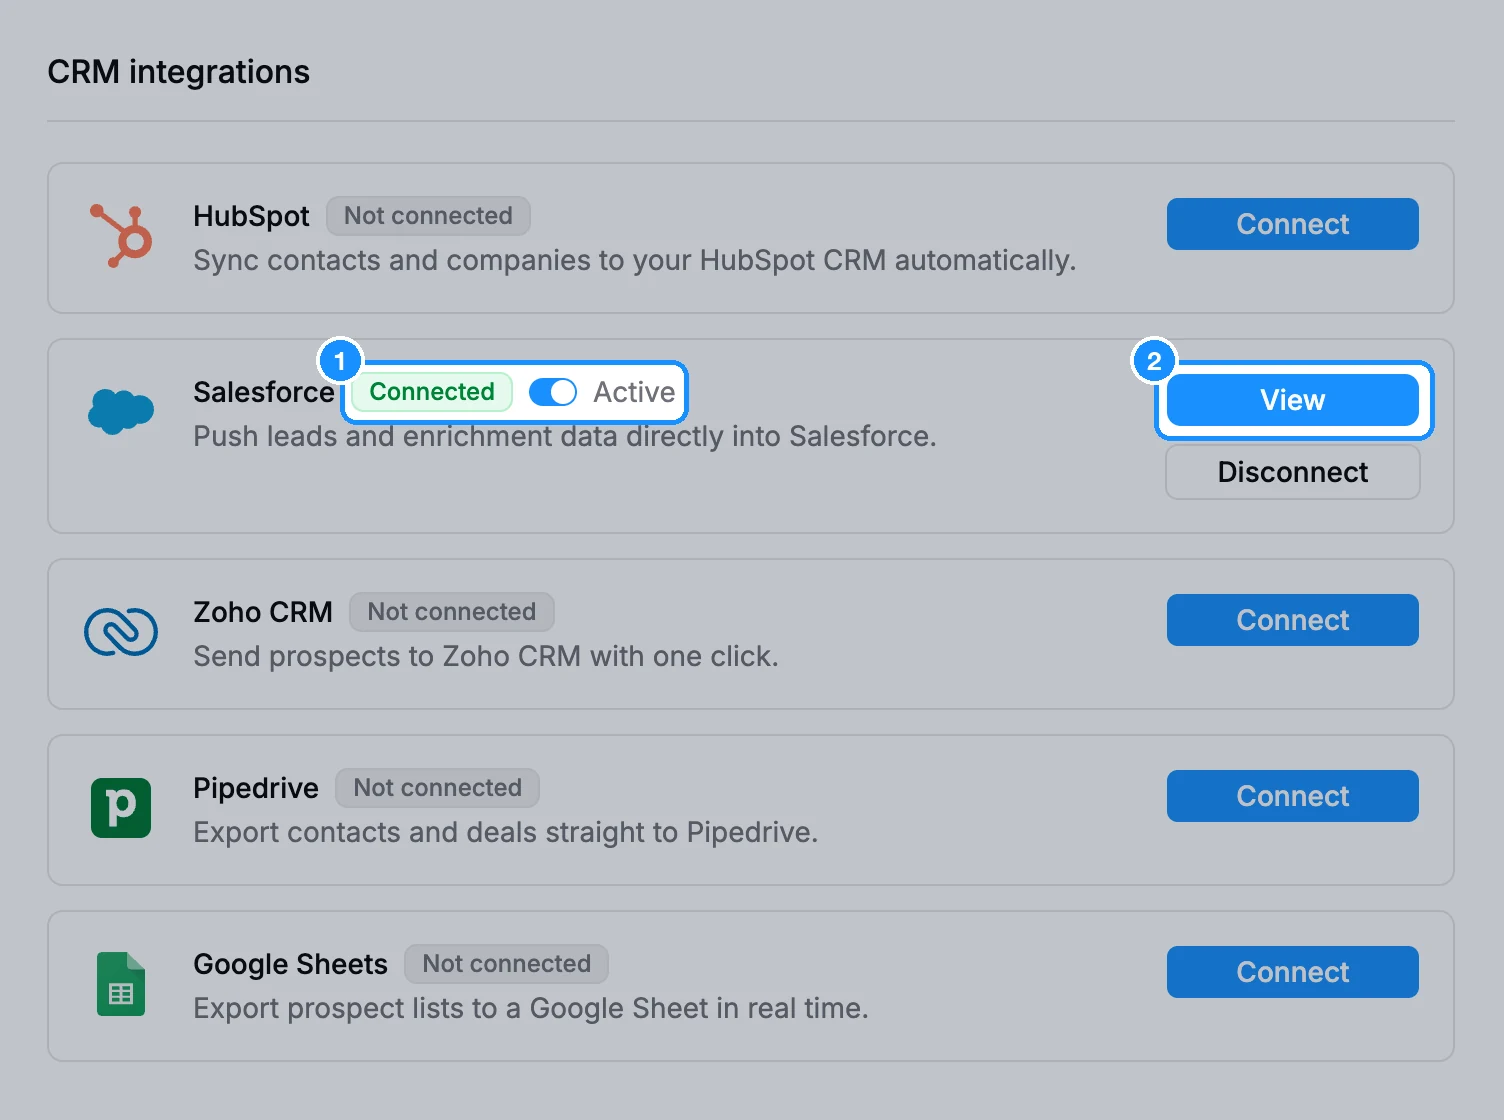1504x1120 pixels.
Task: Click the Salesforce integration name
Action: (x=264, y=392)
